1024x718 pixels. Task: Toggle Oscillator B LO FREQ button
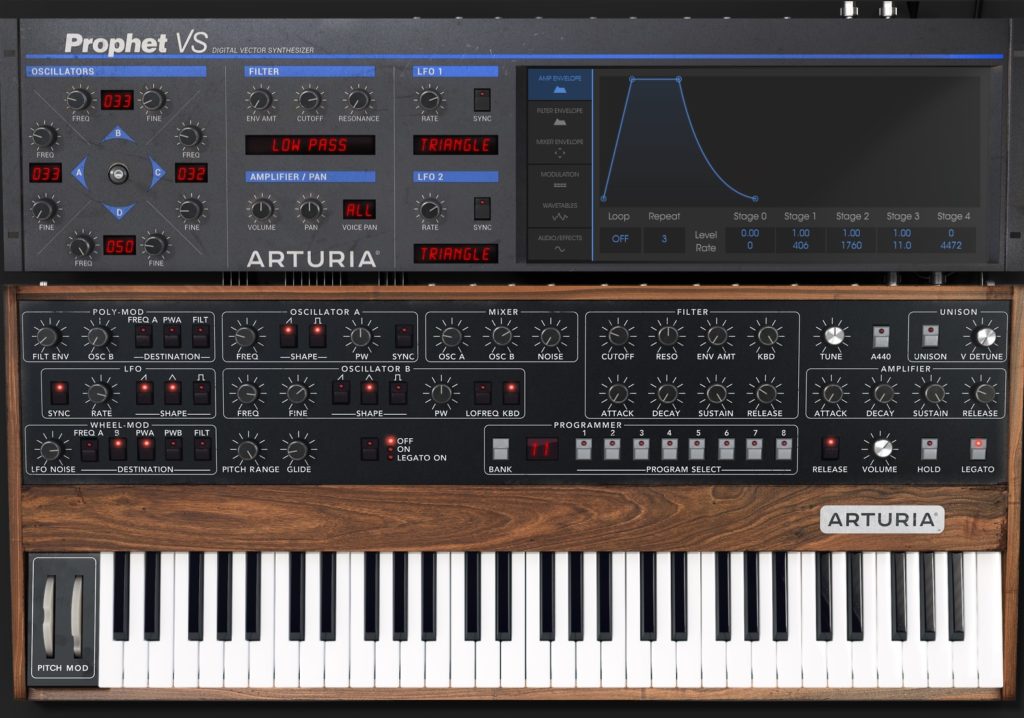tap(483, 392)
